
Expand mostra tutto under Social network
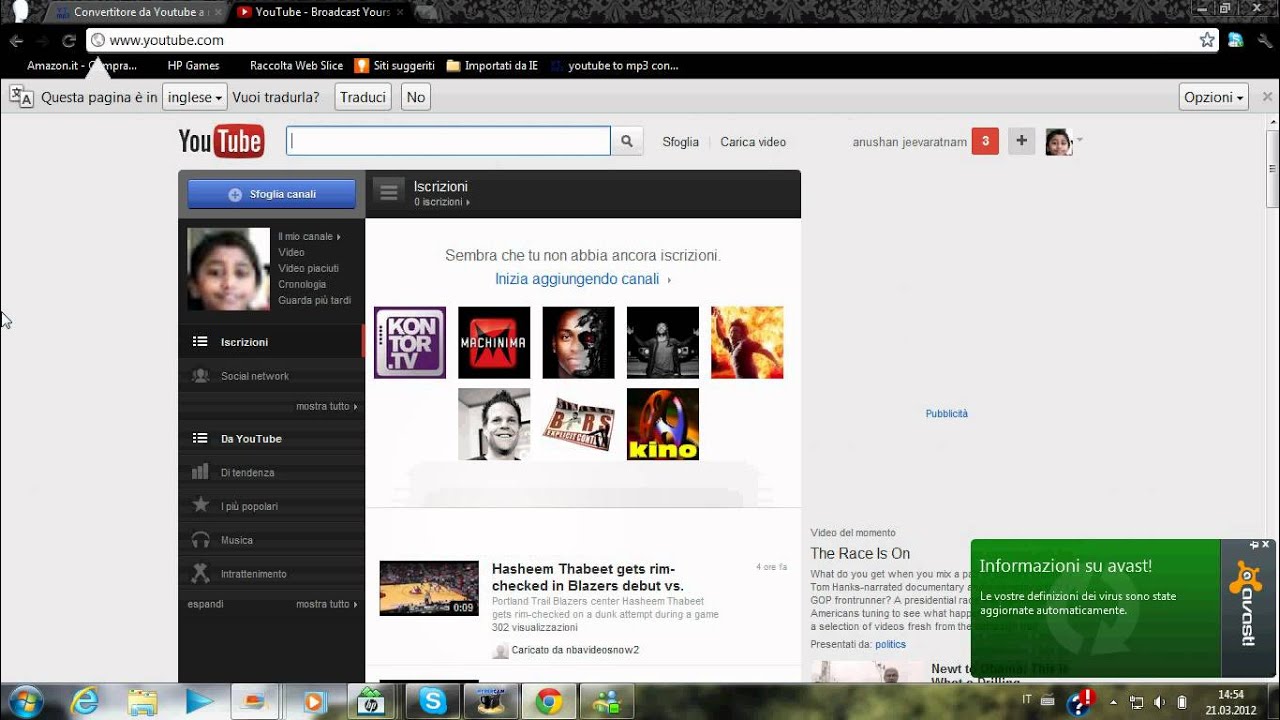(x=327, y=407)
